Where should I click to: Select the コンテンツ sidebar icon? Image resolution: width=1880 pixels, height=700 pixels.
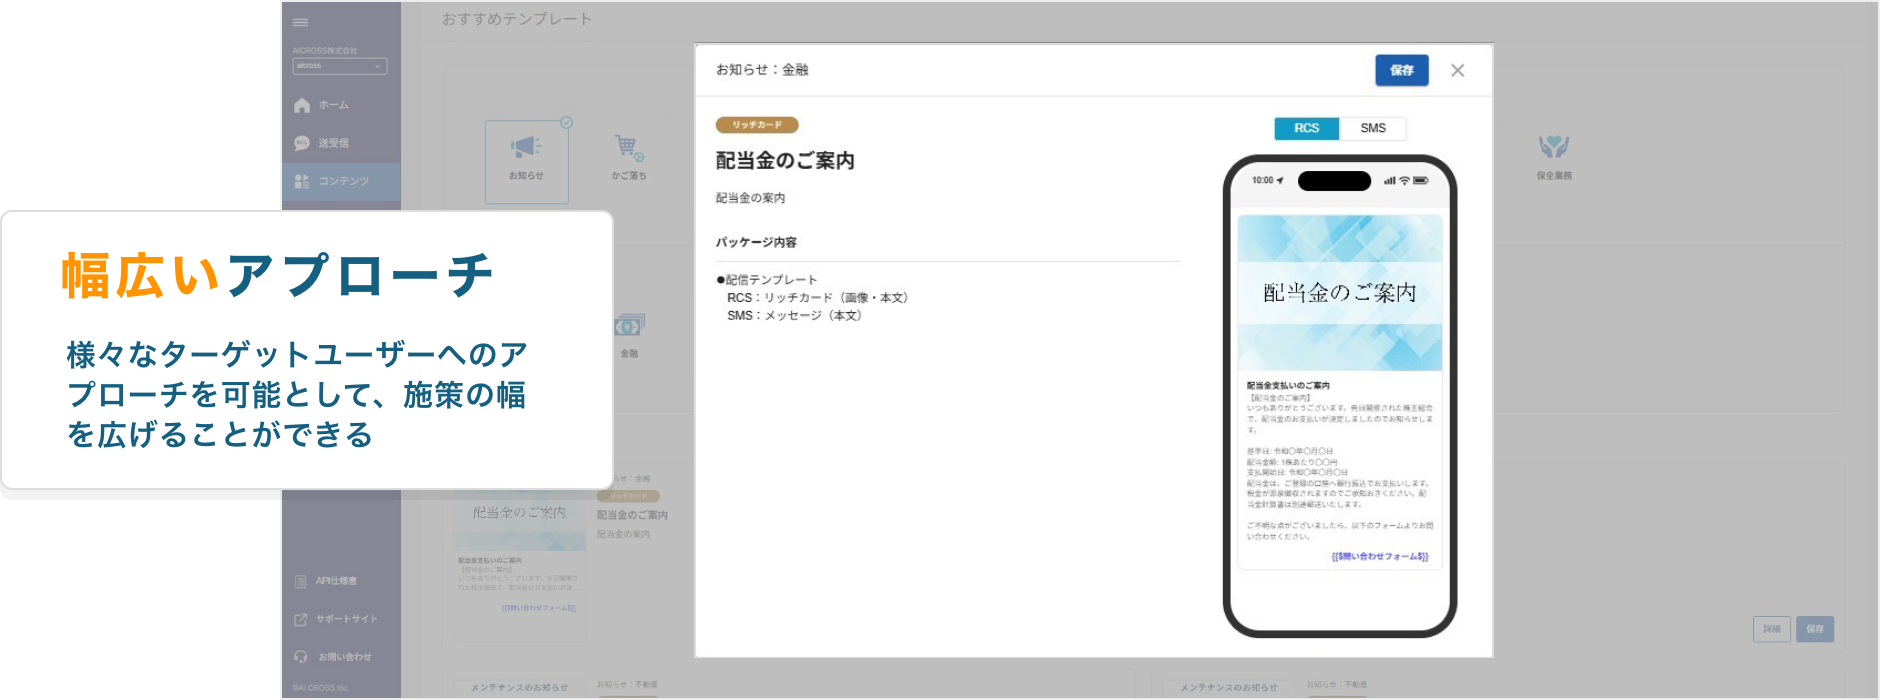302,181
